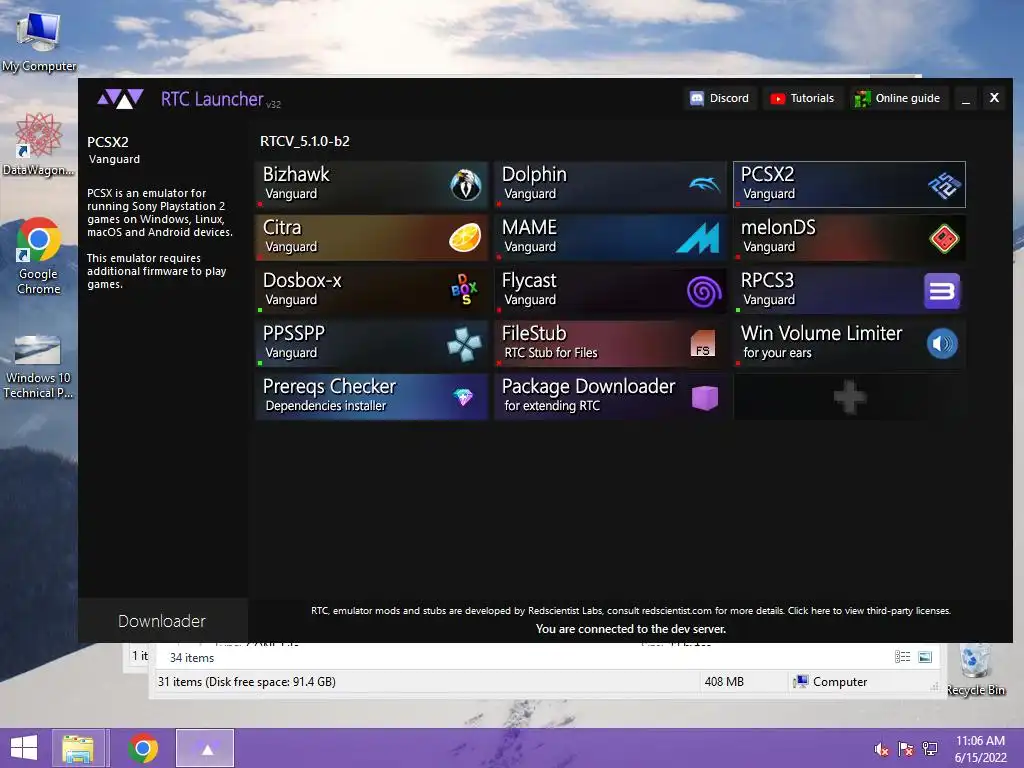Launch the MAME Vanguard tile
1024x768 pixels.
pyautogui.click(x=611, y=237)
